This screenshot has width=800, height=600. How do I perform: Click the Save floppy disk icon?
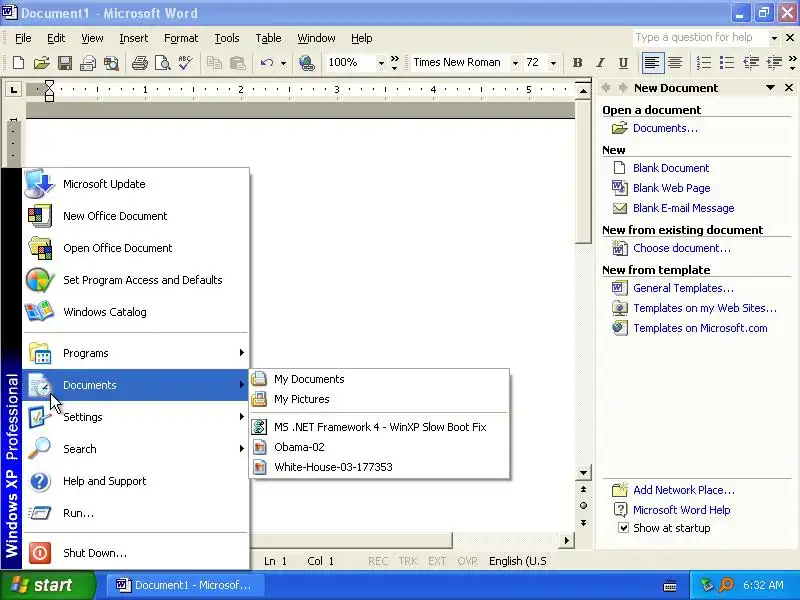point(65,63)
